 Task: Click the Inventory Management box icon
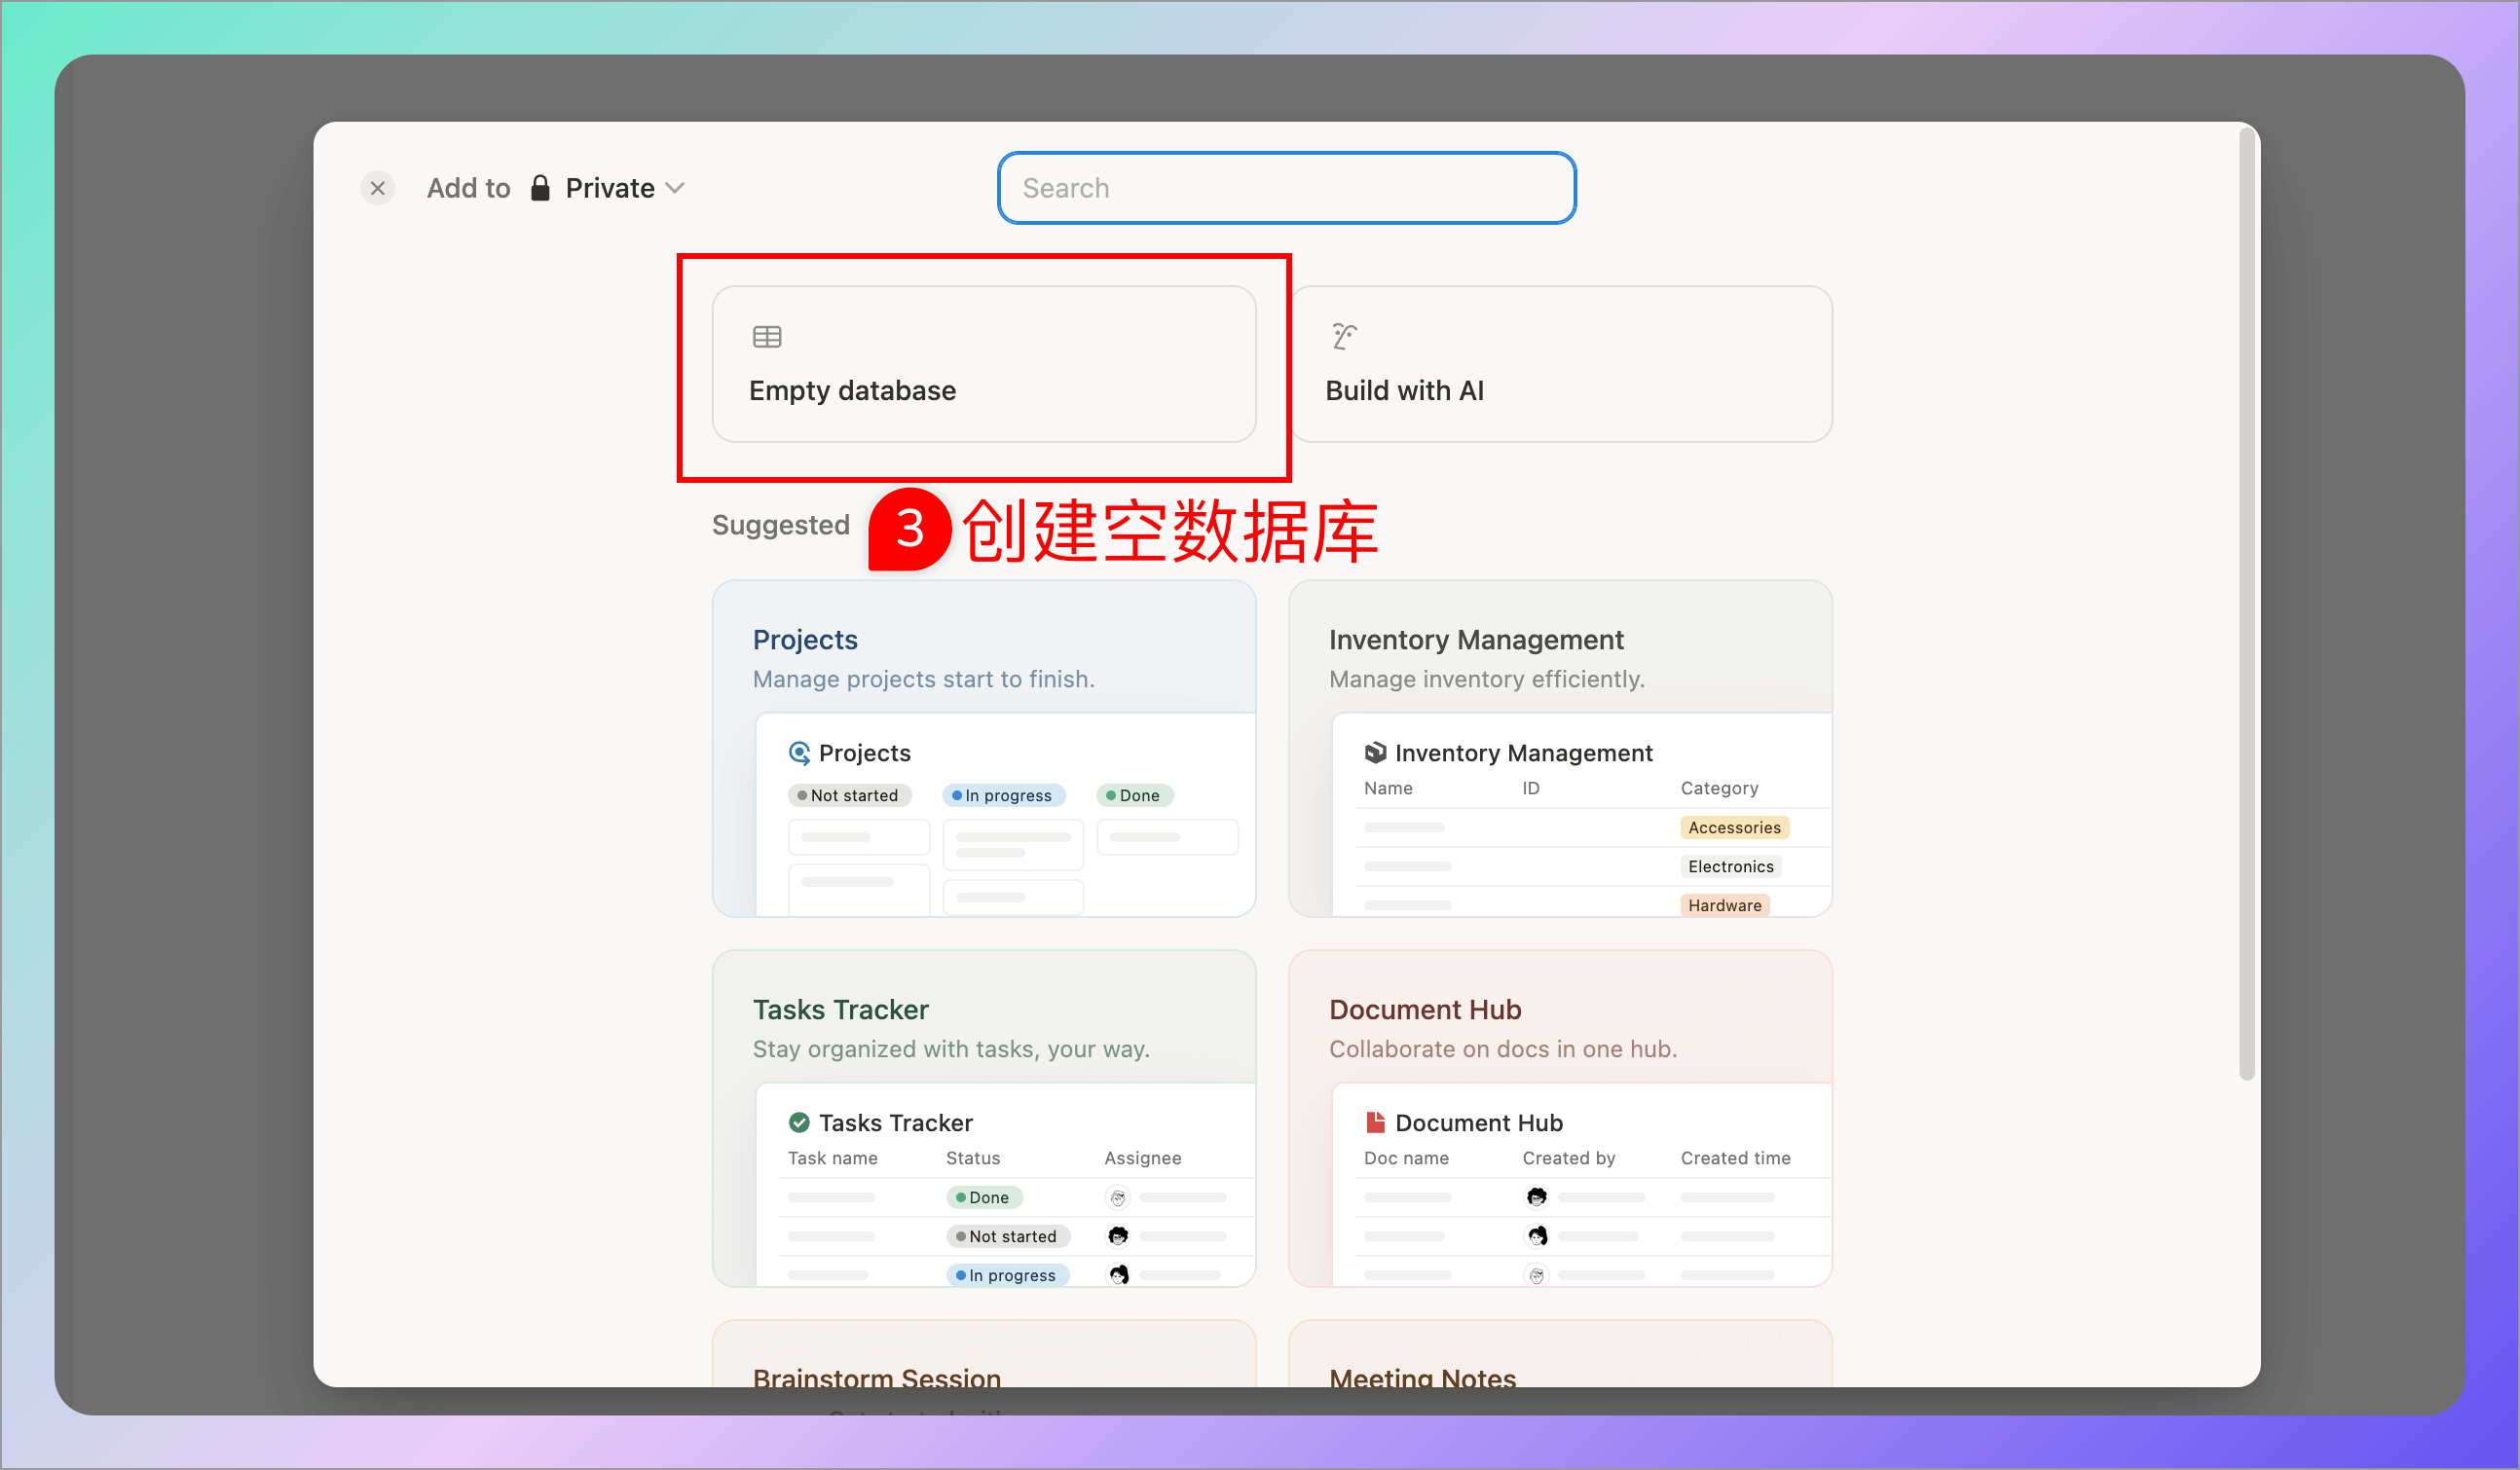pyautogui.click(x=1377, y=752)
